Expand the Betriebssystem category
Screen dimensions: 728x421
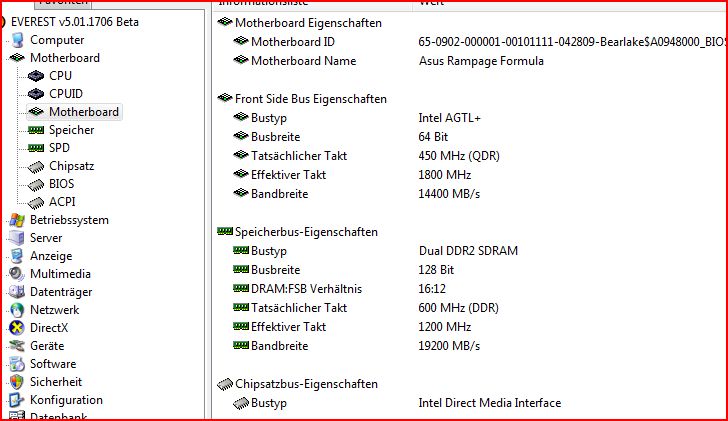[69, 220]
